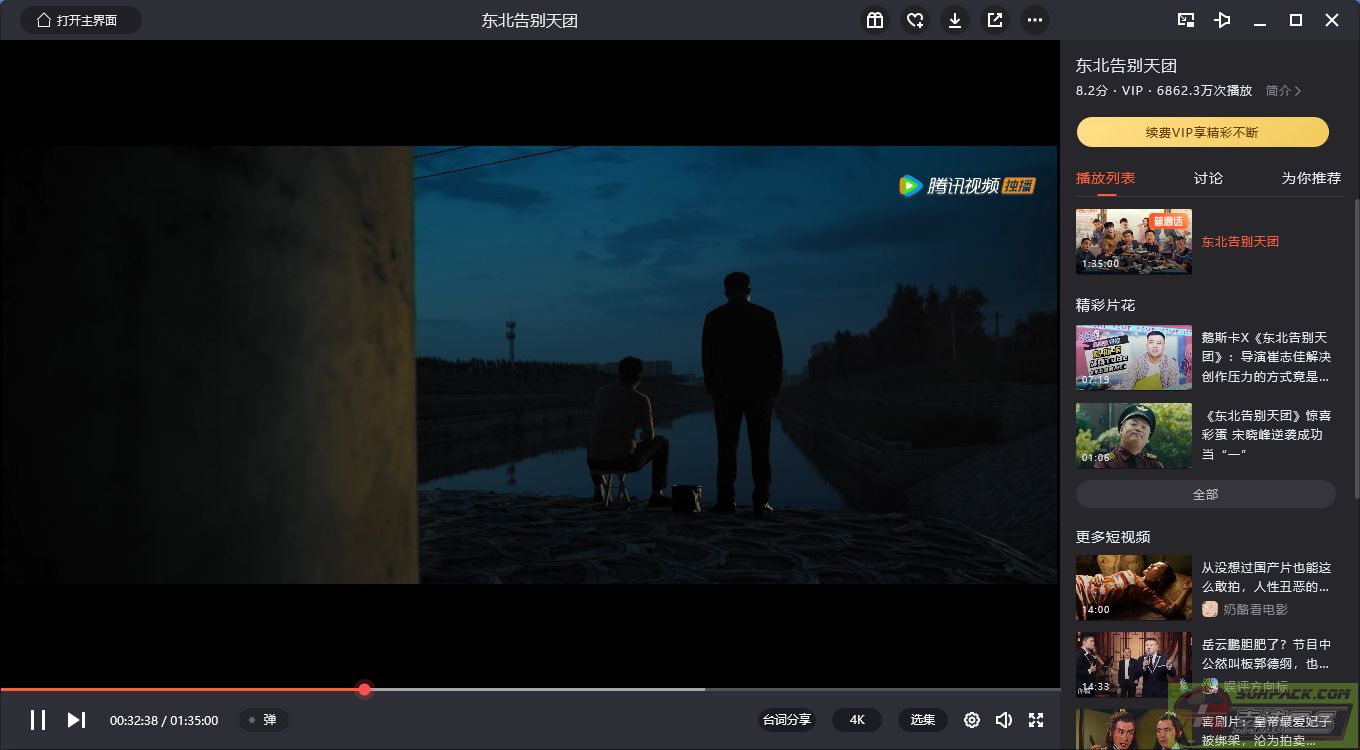1360x750 pixels.
Task: Click the 东北告别天团 playlist title in orange
Action: click(x=1240, y=241)
